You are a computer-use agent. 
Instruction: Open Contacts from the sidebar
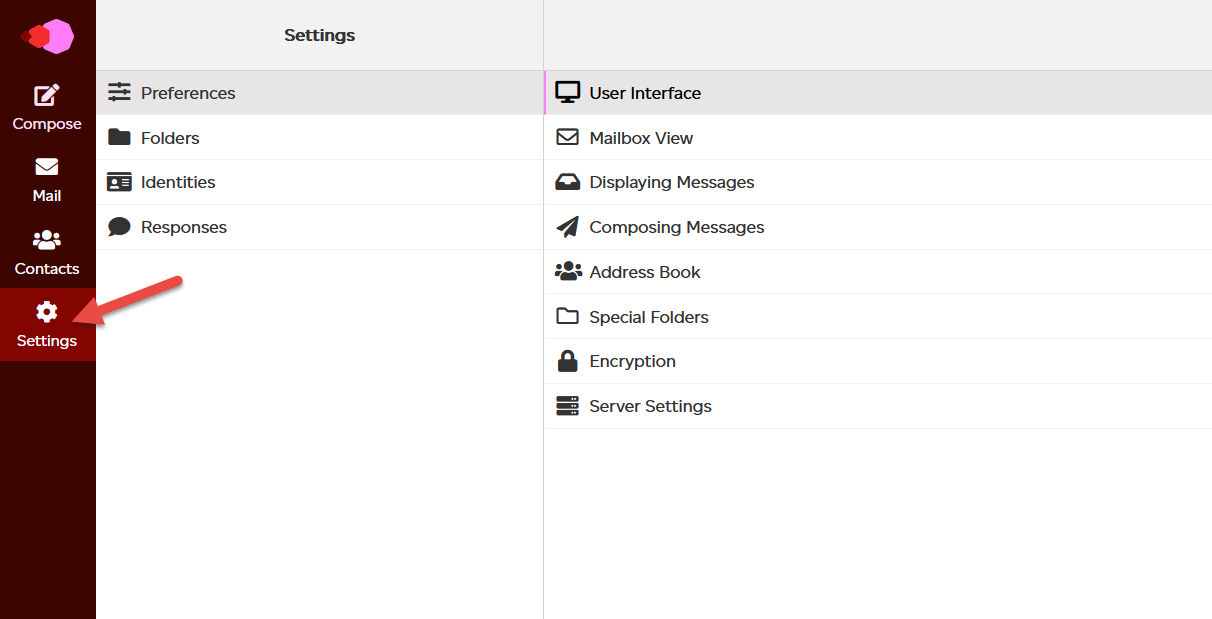pos(47,250)
